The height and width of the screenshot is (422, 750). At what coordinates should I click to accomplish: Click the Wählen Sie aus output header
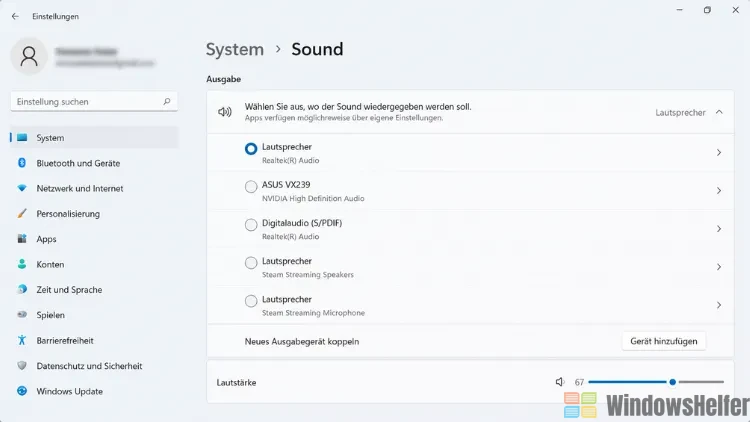(x=470, y=112)
